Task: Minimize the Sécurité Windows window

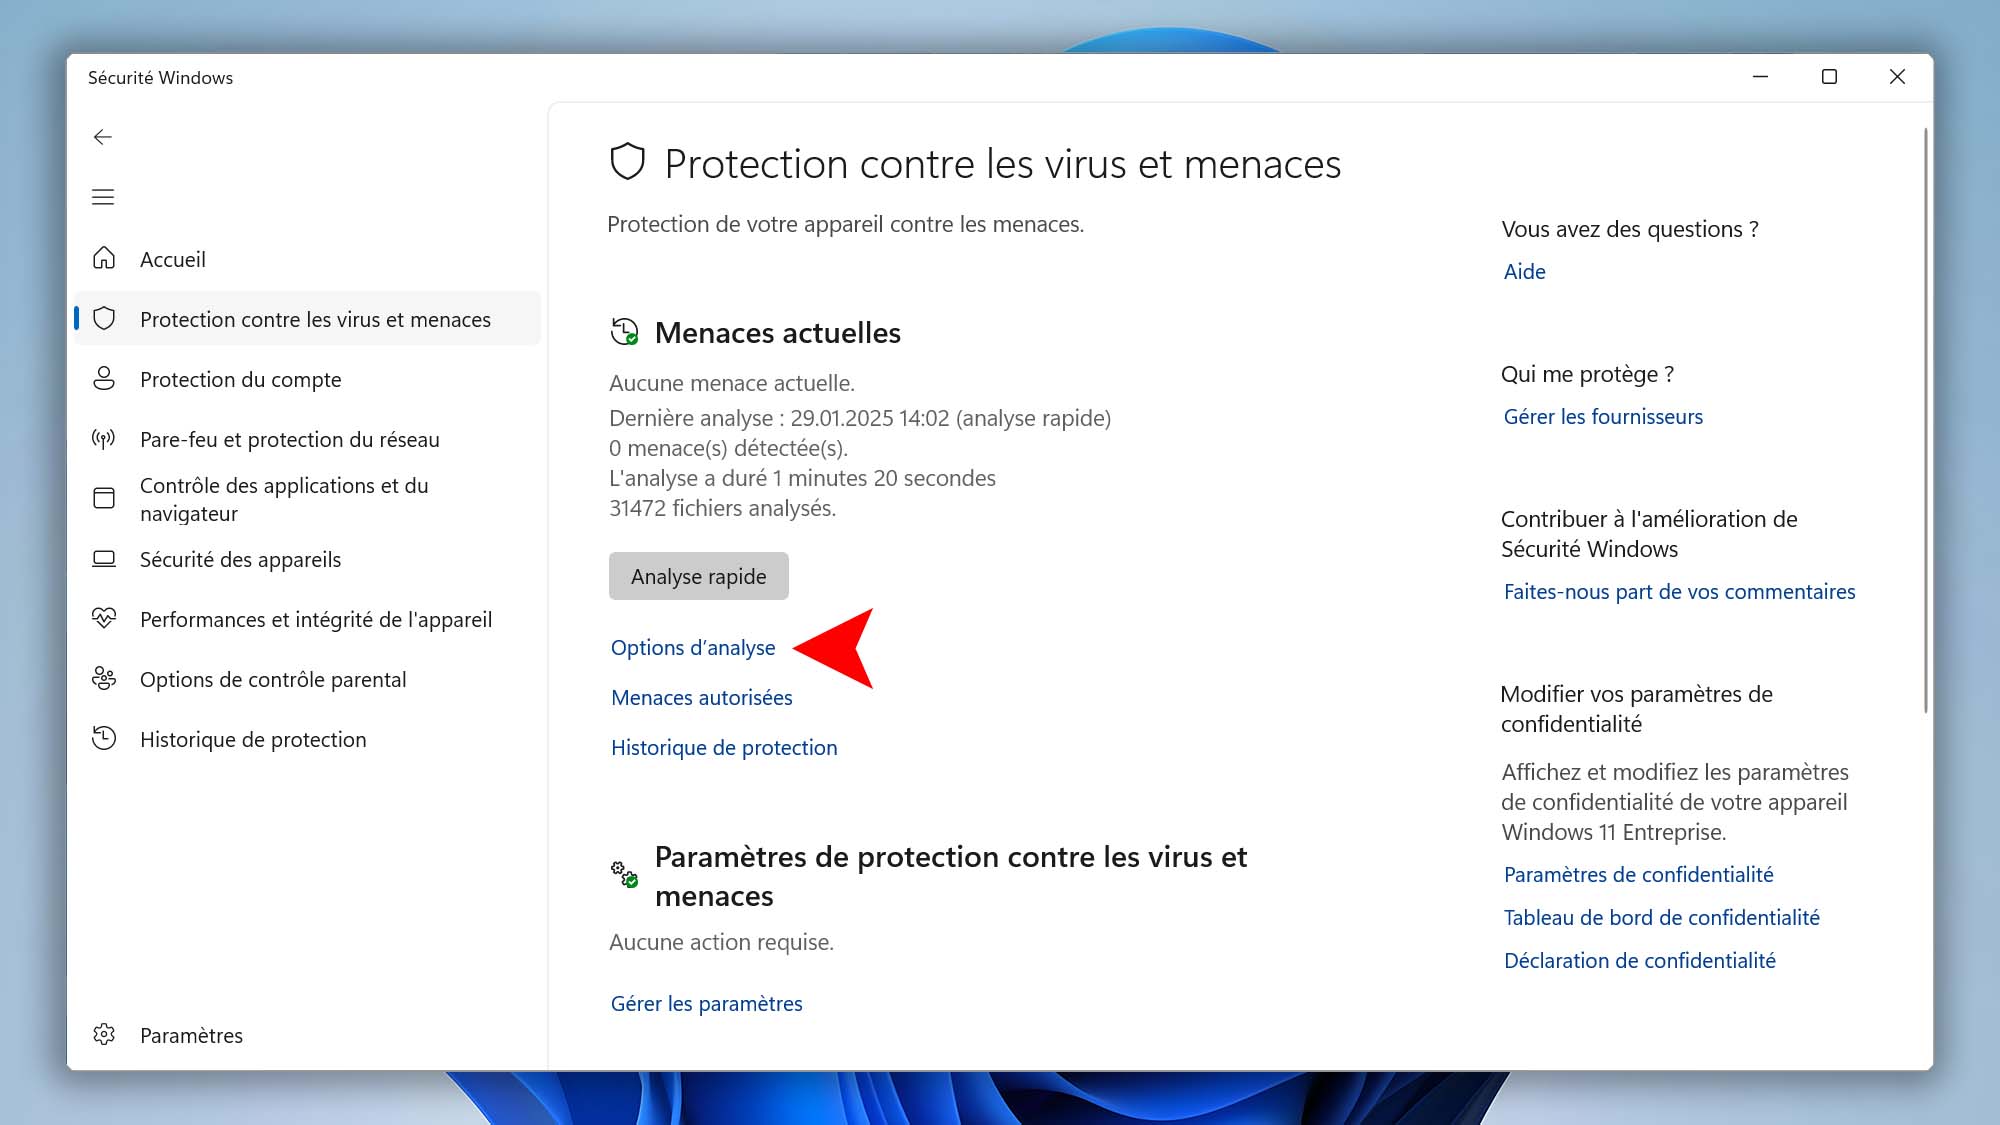Action: pyautogui.click(x=1761, y=77)
